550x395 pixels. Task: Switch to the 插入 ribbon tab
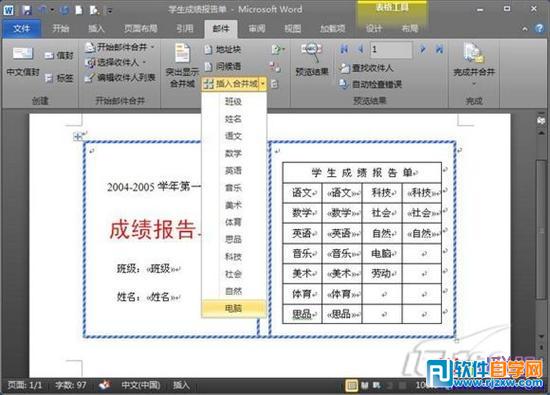coord(96,28)
